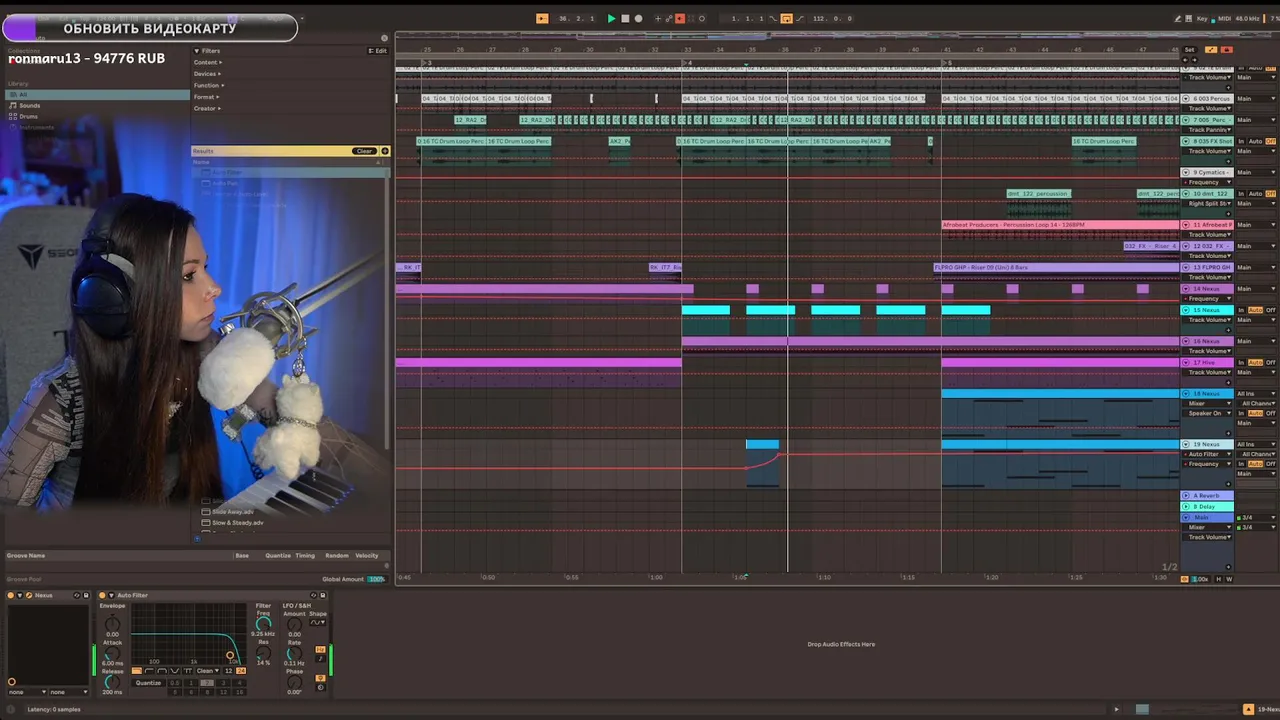Fold the 19 Nexus track
Screen dimensions: 1280x720
tap(1185, 444)
